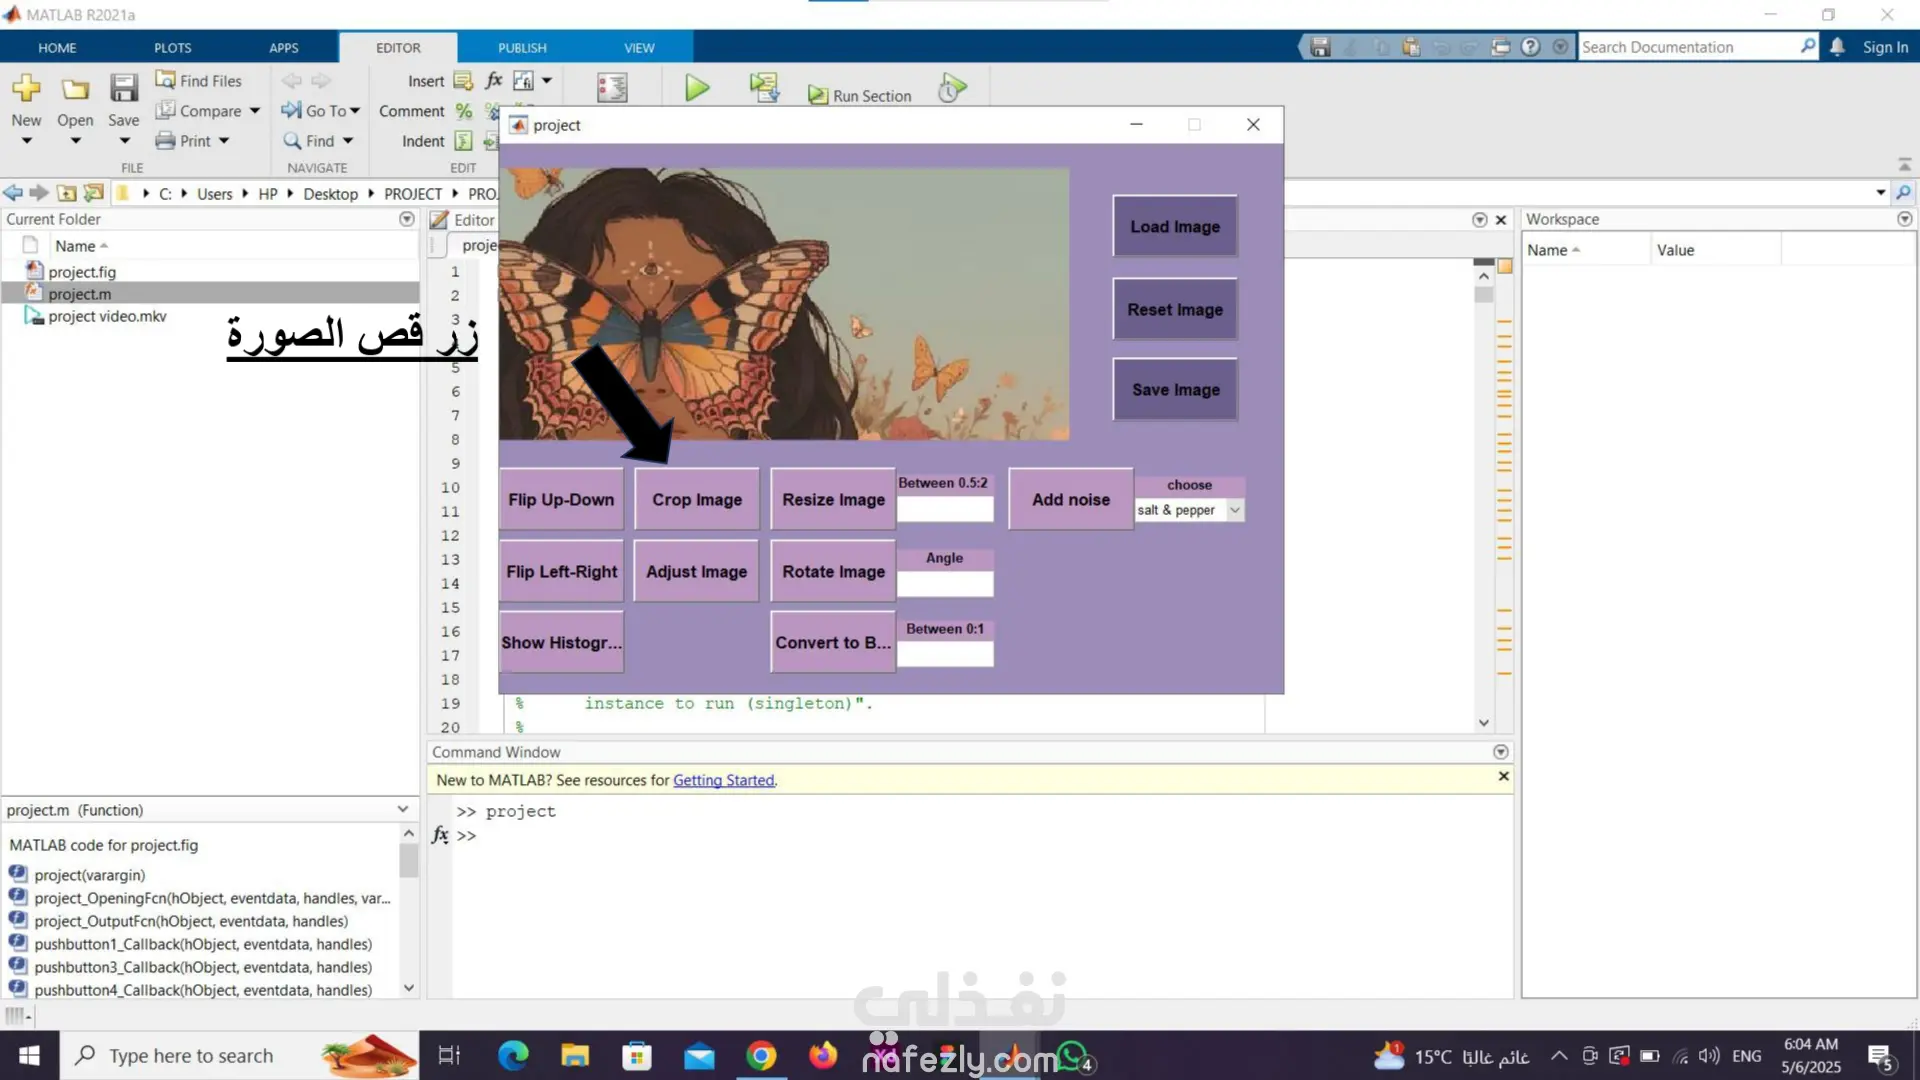Screen dimensions: 1920x1080
Task: Click the smart Indent icon
Action: tap(464, 141)
